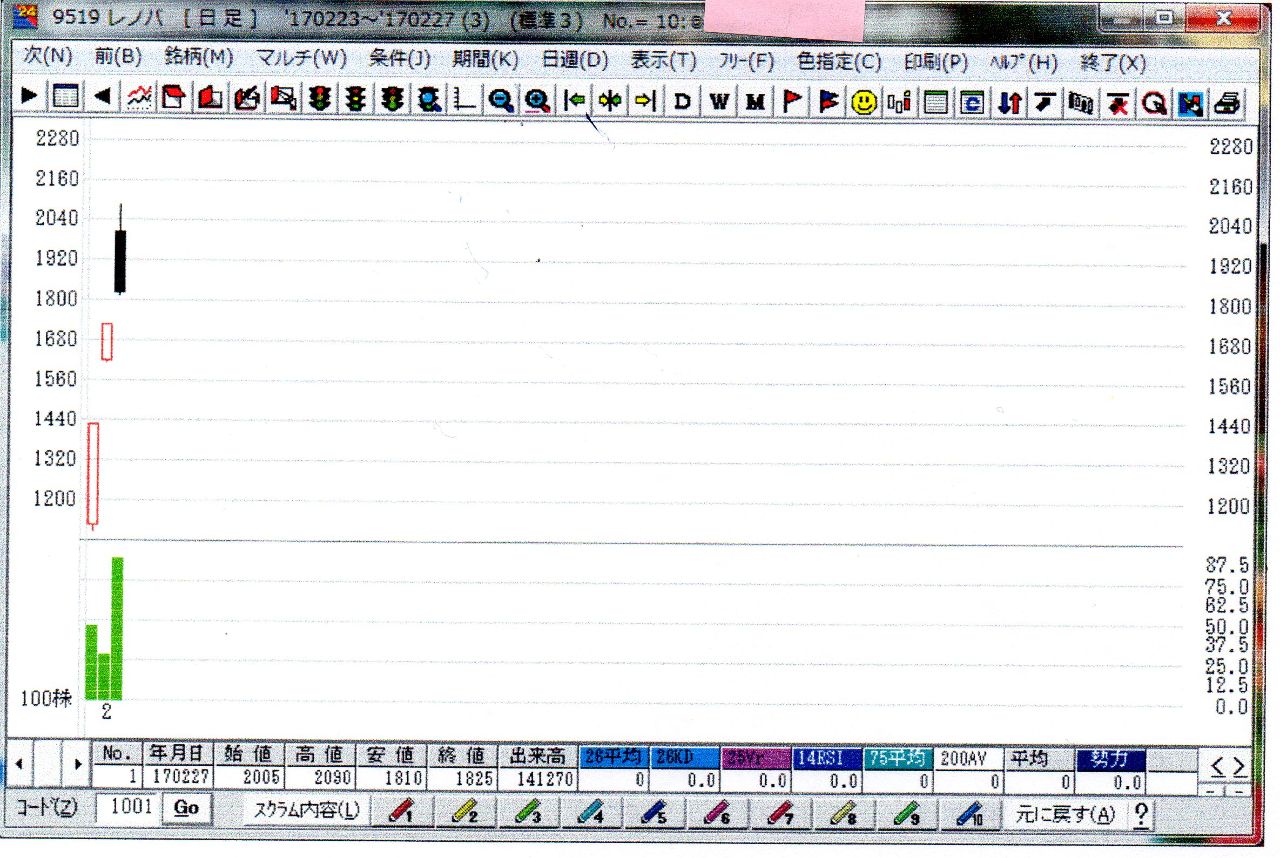
Task: Open the 銘柄(M) menu
Action: coord(198,60)
